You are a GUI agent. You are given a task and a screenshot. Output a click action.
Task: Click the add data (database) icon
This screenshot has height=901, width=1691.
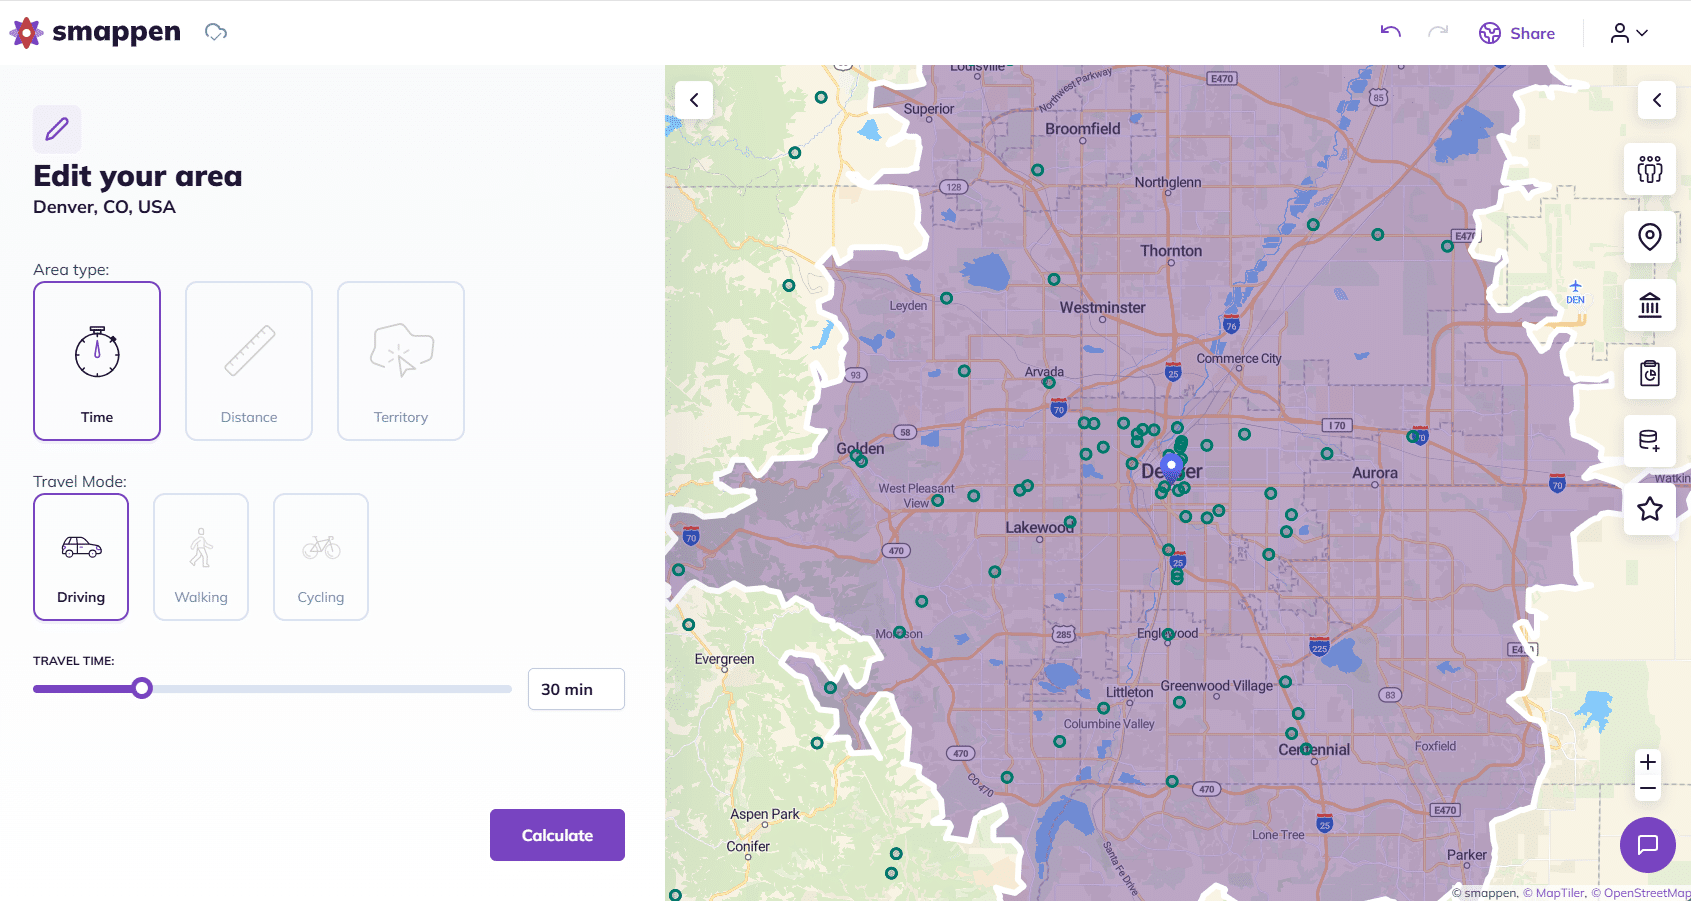coord(1649,441)
